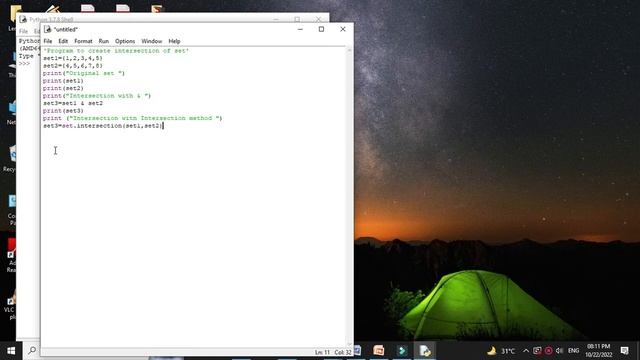Open the weather widget showing 31°C
Image resolution: width=640 pixels, height=360 pixels.
click(501, 351)
